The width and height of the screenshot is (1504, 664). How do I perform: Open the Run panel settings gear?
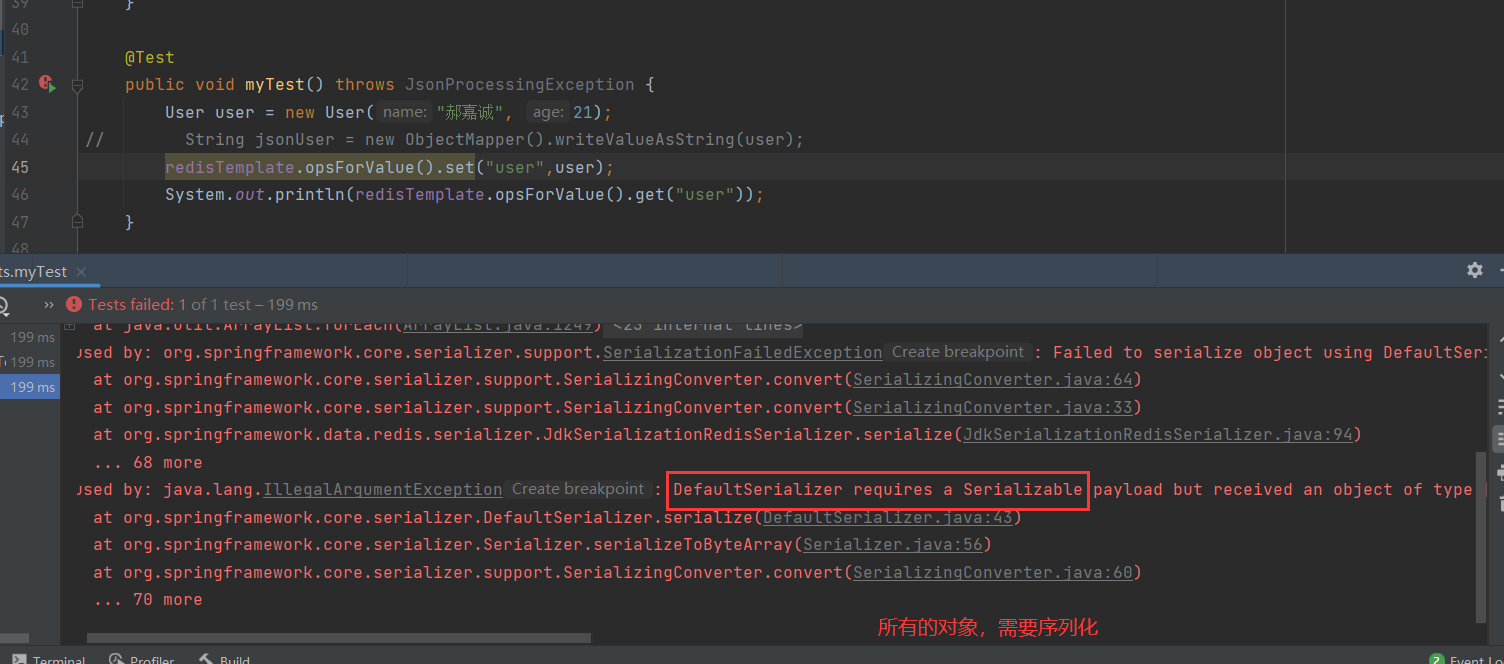(x=1474, y=270)
